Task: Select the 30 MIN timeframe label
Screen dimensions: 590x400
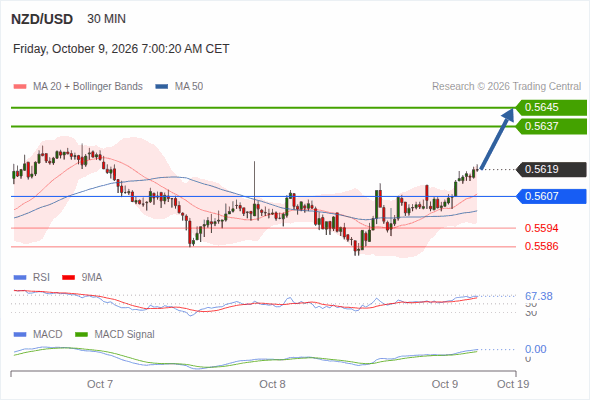Action: (x=106, y=19)
